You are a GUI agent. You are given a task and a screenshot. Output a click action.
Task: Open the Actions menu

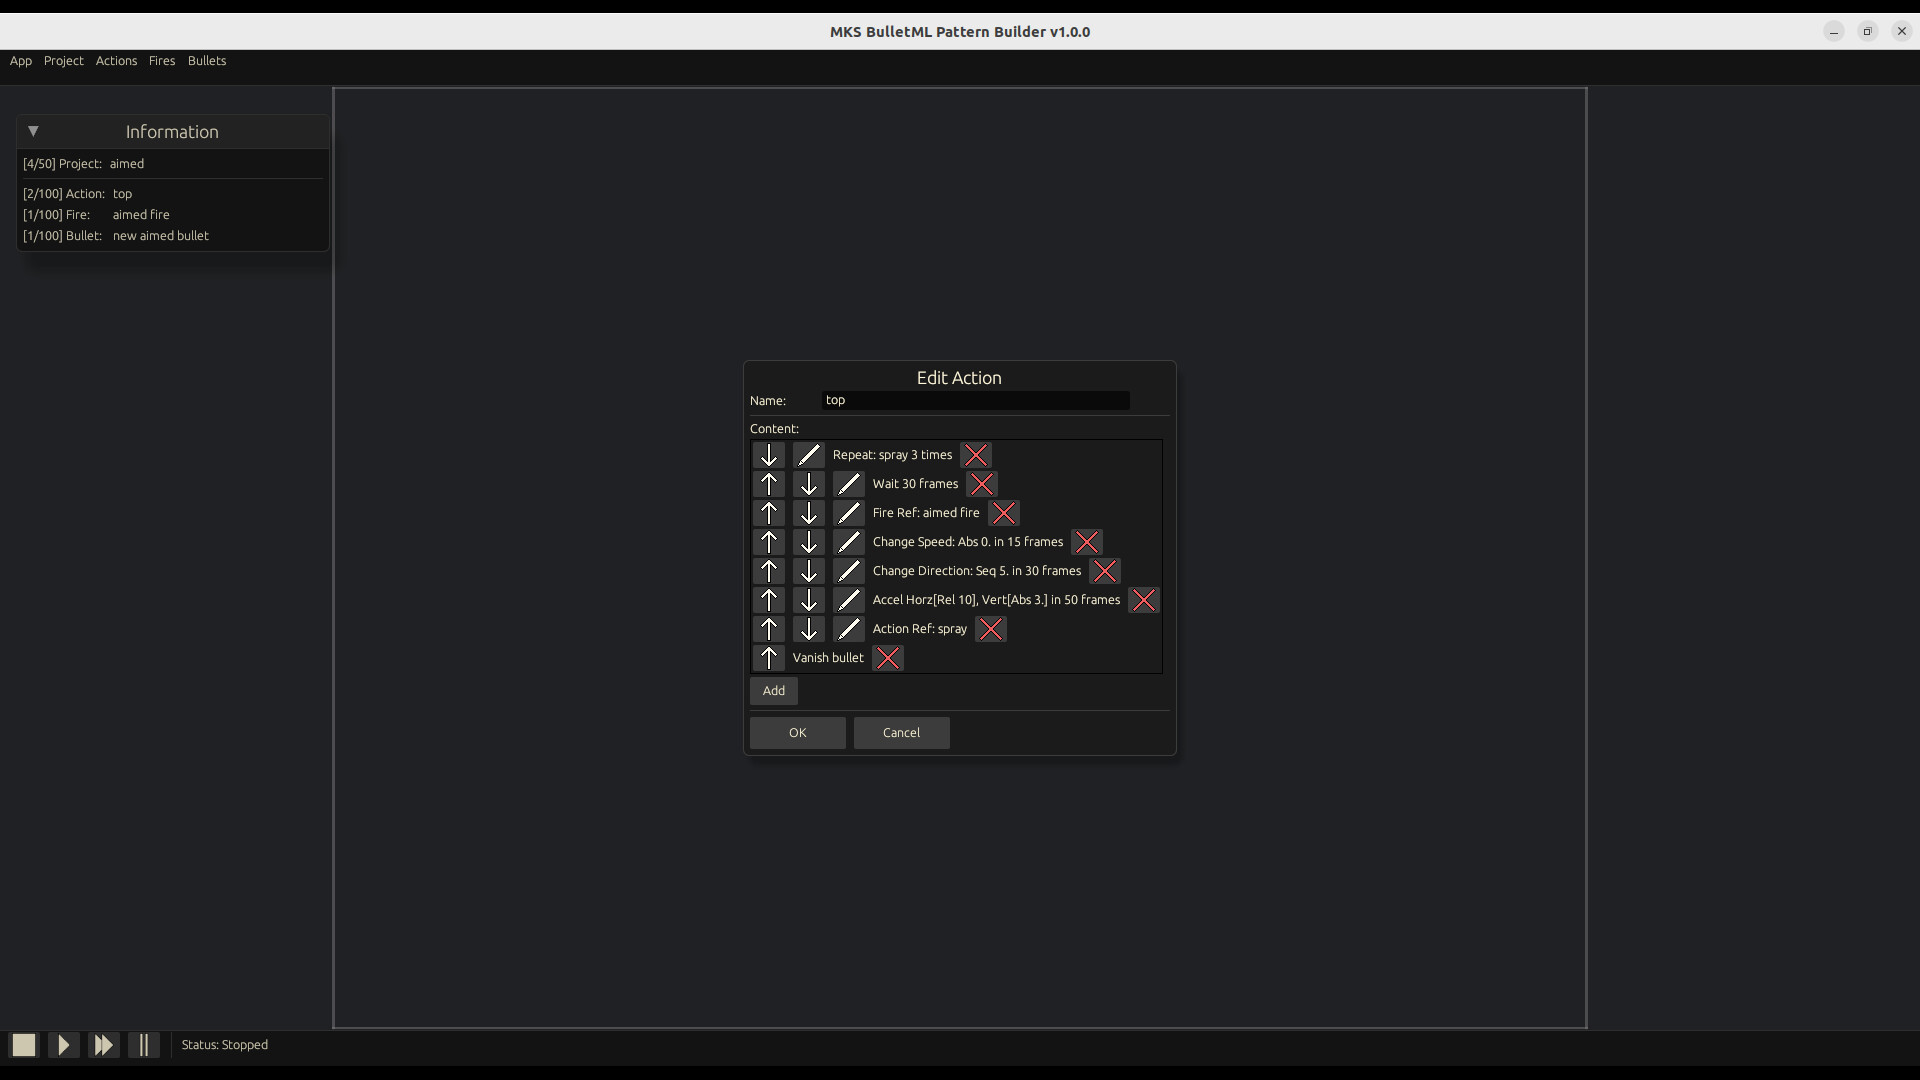tap(116, 61)
